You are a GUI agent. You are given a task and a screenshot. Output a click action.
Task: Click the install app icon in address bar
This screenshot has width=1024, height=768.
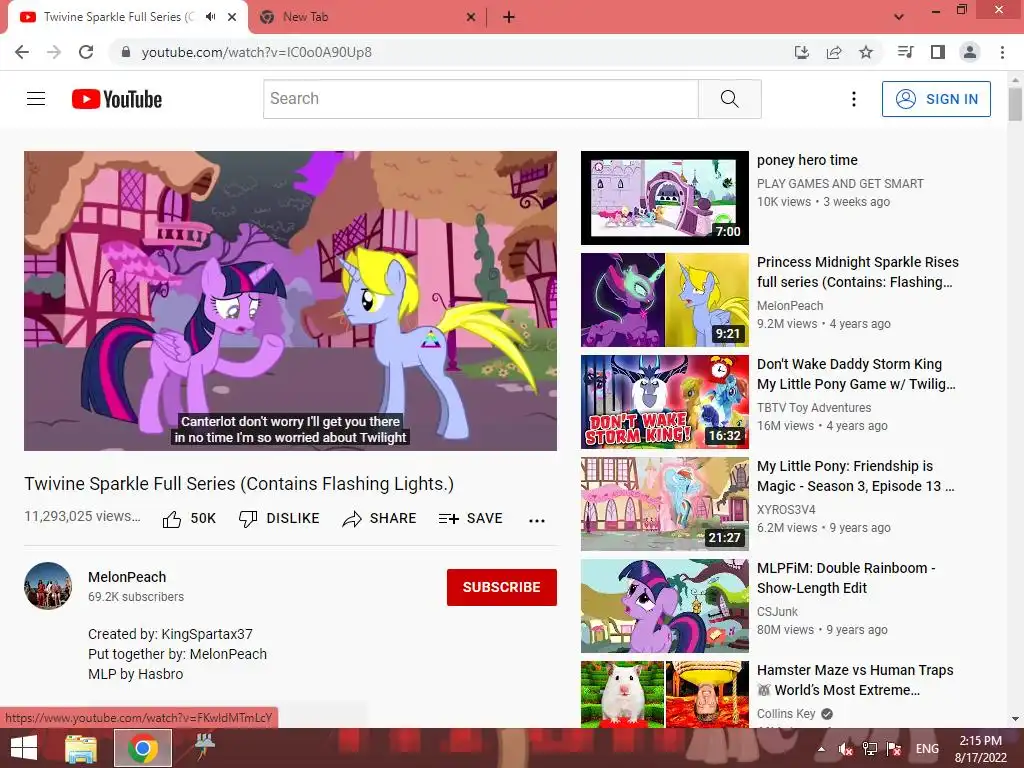click(x=801, y=52)
